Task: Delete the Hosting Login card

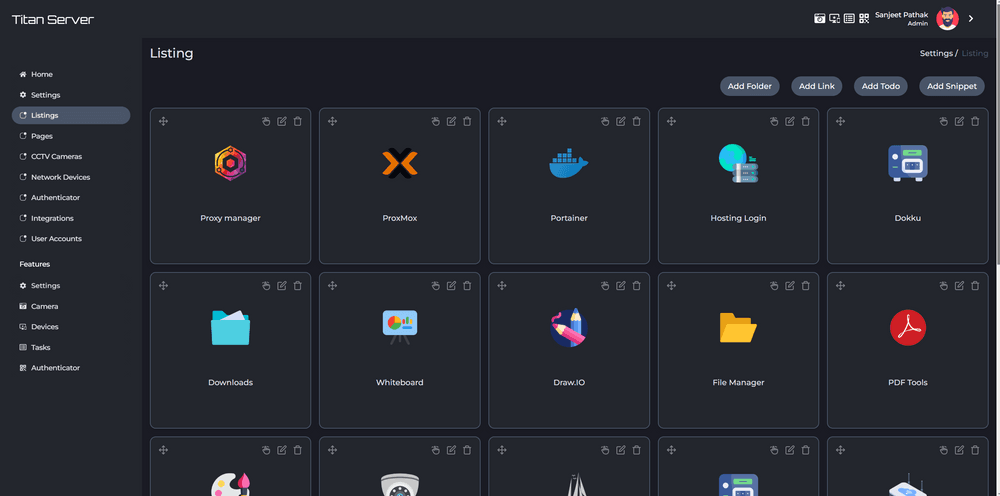Action: 805,121
